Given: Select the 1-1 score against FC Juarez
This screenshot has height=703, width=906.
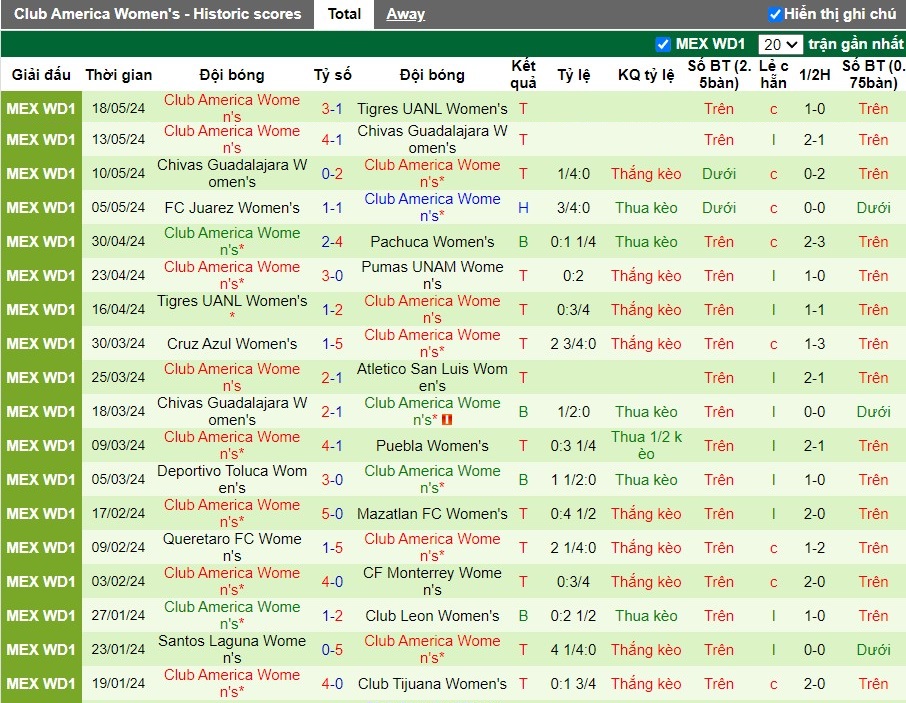Looking at the screenshot, I should click(332, 207).
